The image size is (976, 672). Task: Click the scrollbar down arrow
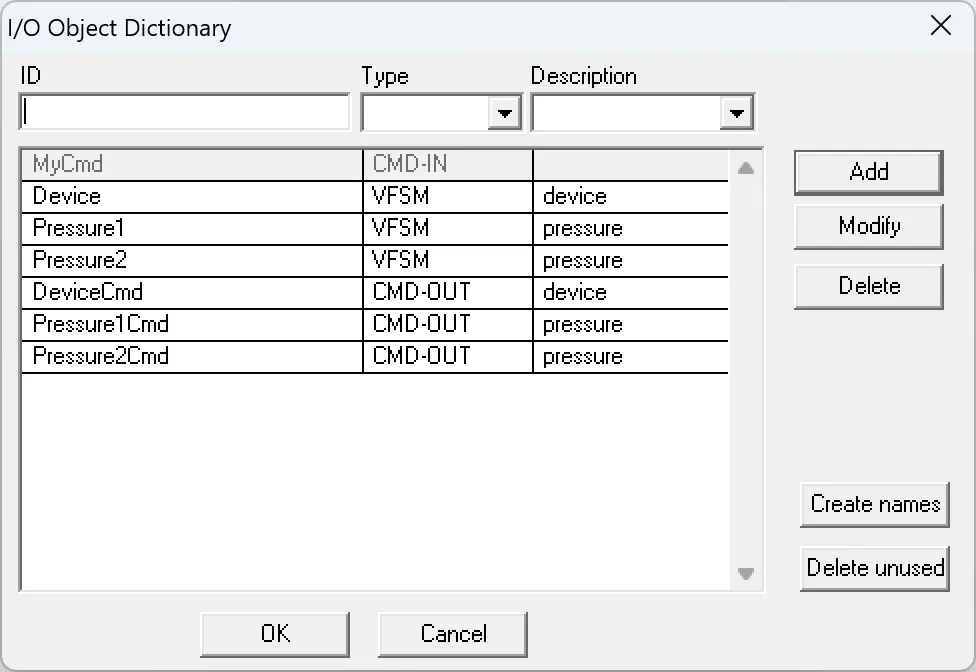(745, 574)
